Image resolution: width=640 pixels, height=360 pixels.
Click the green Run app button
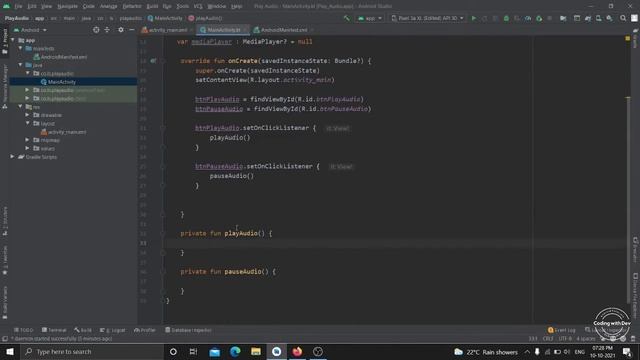click(x=473, y=18)
